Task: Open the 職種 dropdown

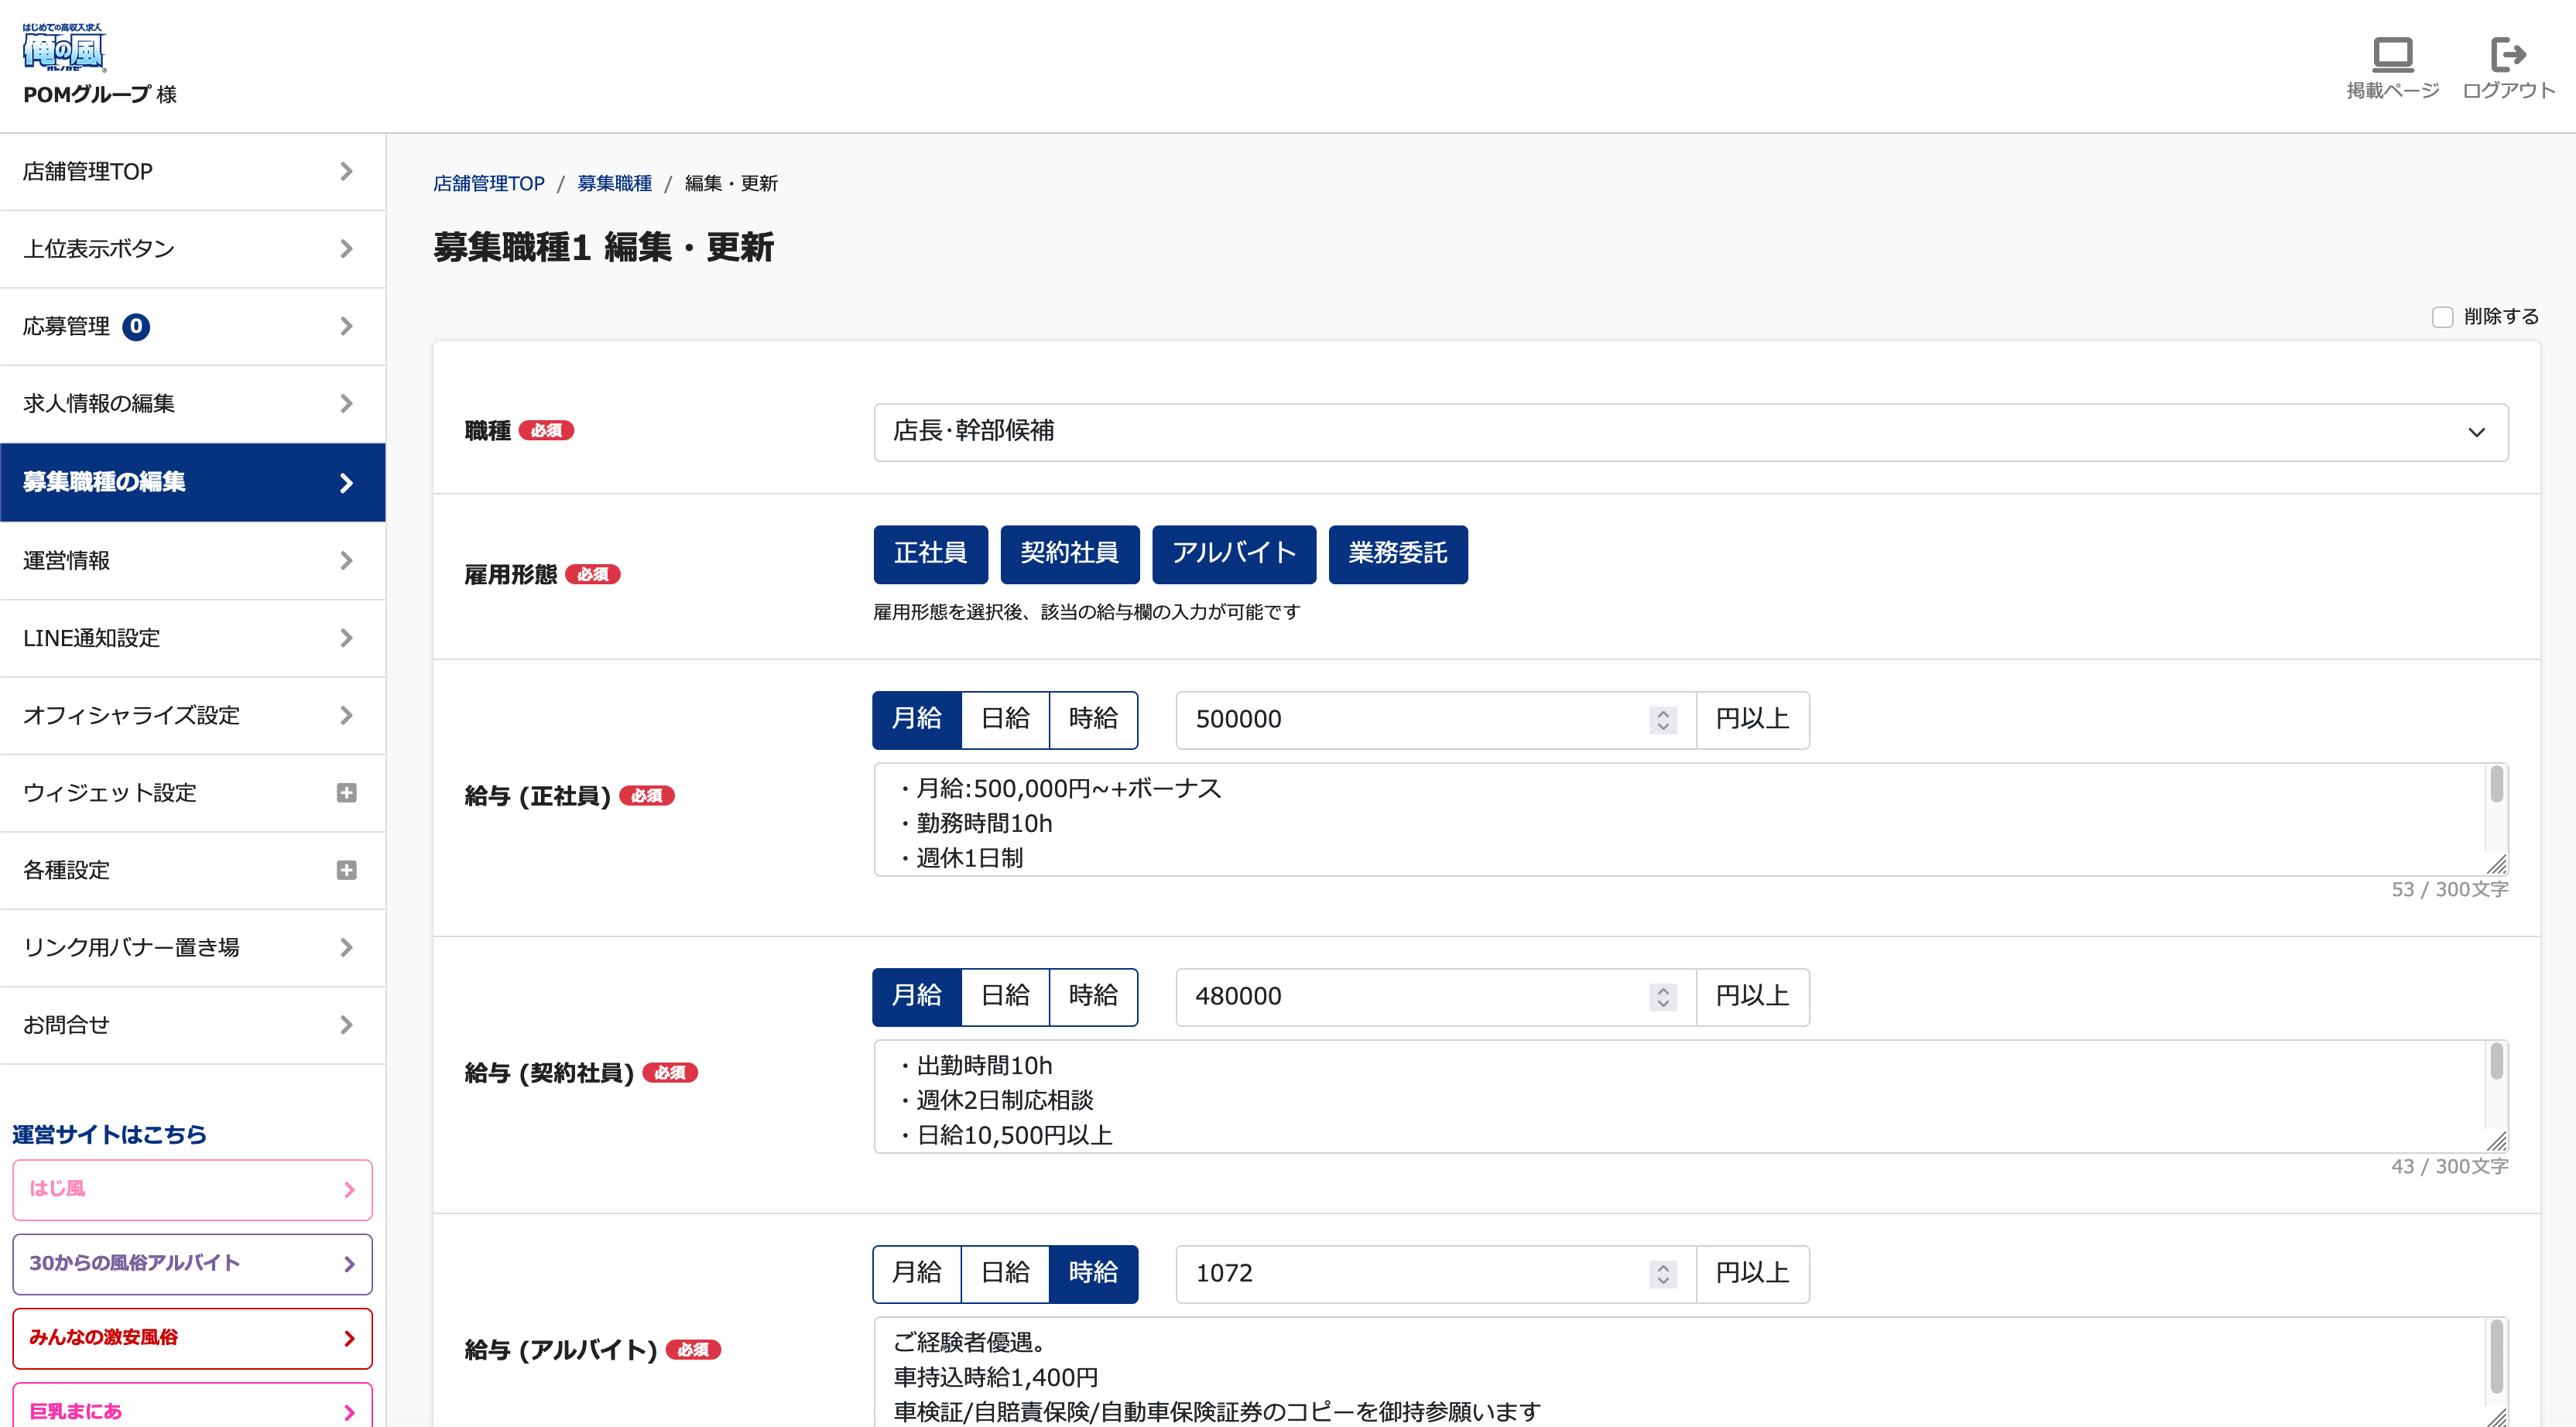Action: [1690, 432]
